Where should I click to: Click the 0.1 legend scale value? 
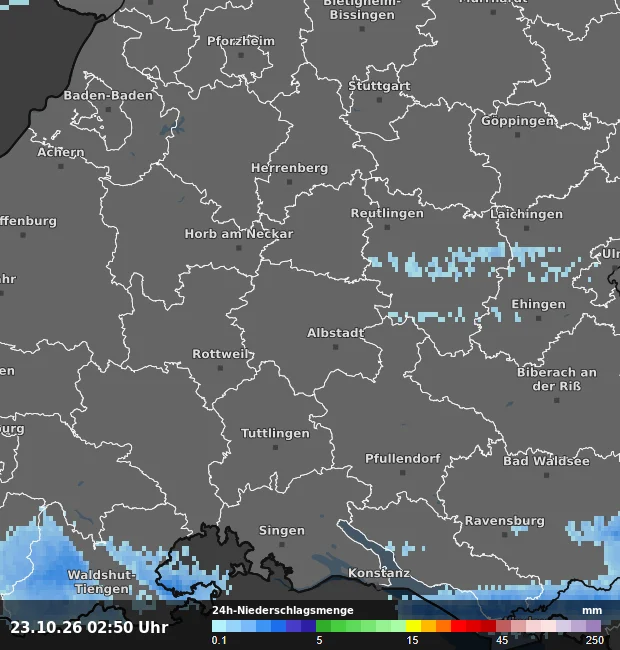[219, 640]
